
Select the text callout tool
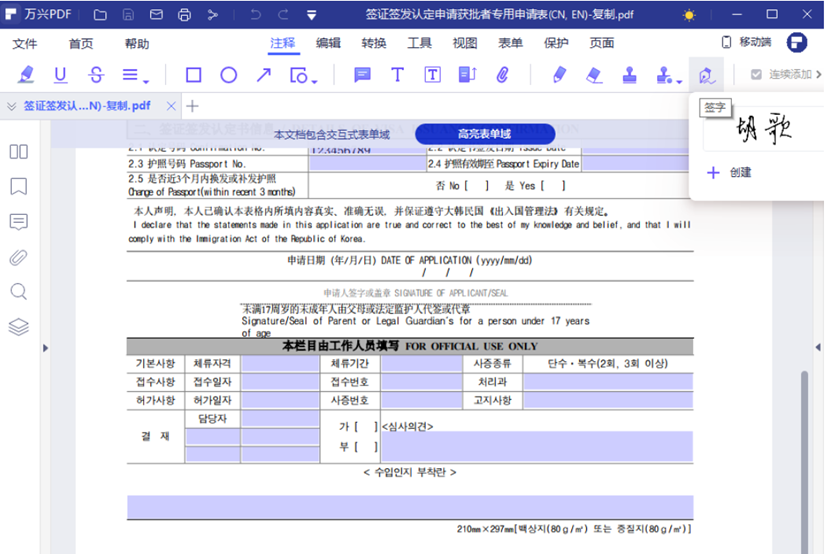coord(467,75)
